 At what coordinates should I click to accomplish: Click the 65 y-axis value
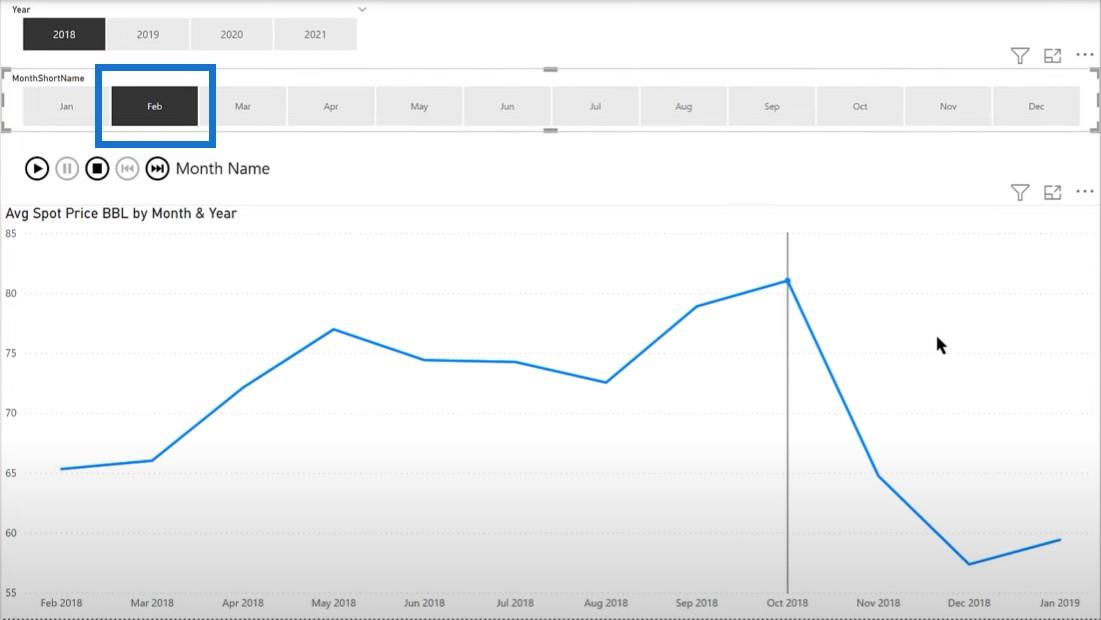tap(11, 473)
